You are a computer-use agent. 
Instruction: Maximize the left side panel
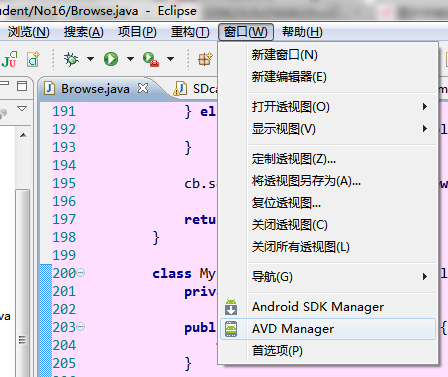[x=22, y=86]
